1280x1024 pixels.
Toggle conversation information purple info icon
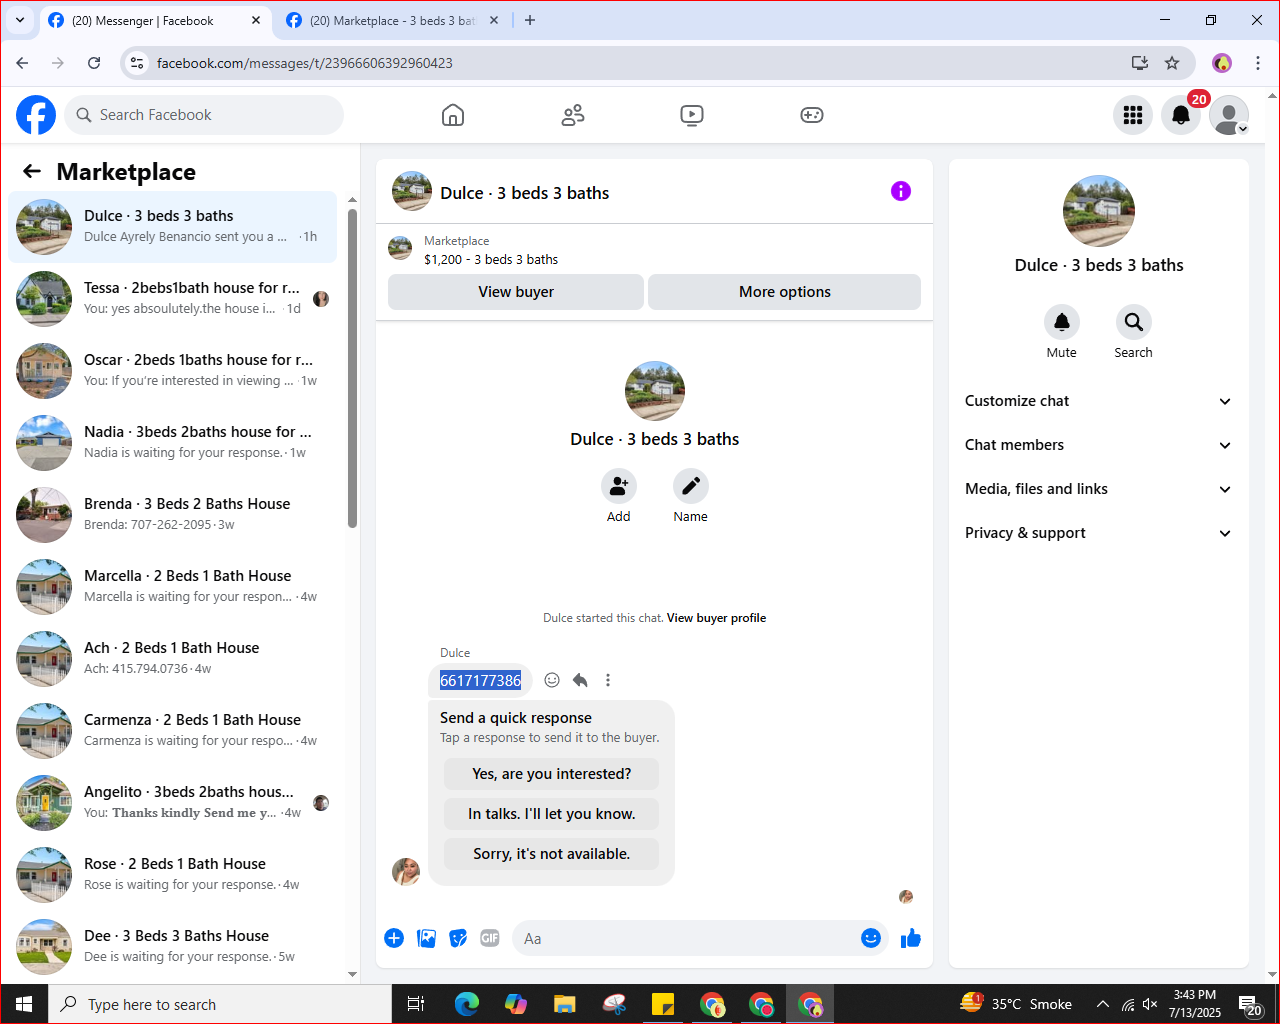click(x=901, y=191)
